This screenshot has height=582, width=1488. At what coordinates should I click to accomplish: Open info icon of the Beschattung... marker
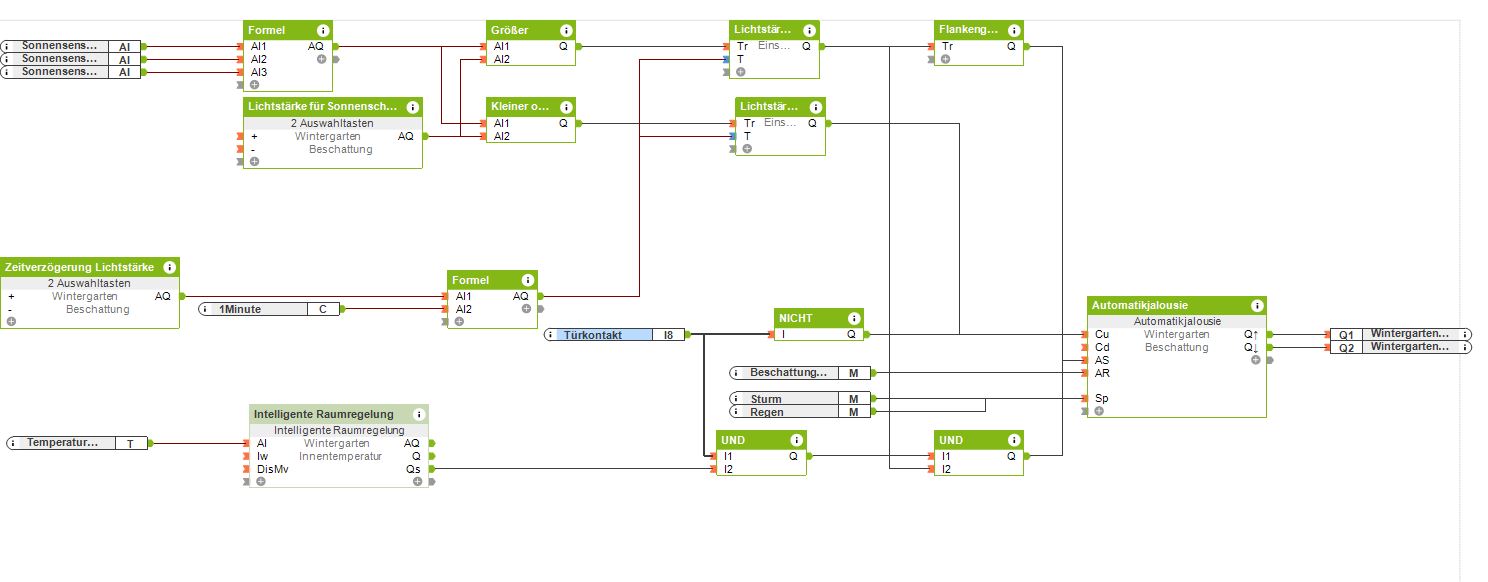[x=737, y=373]
